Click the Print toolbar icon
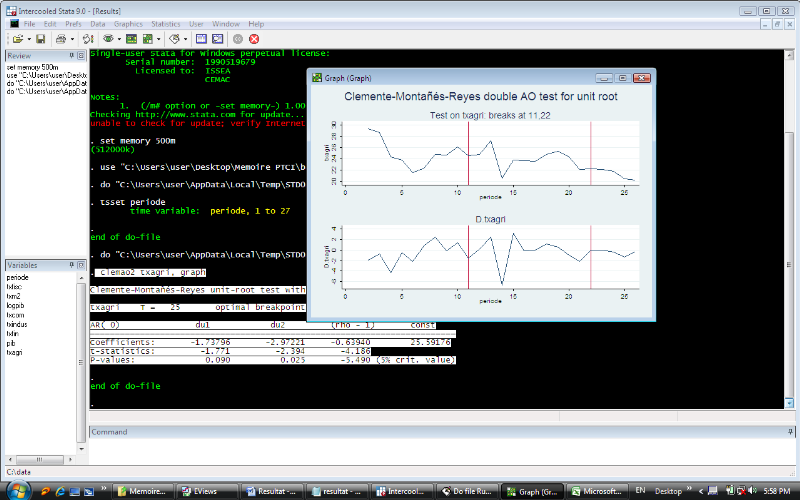 60,38
